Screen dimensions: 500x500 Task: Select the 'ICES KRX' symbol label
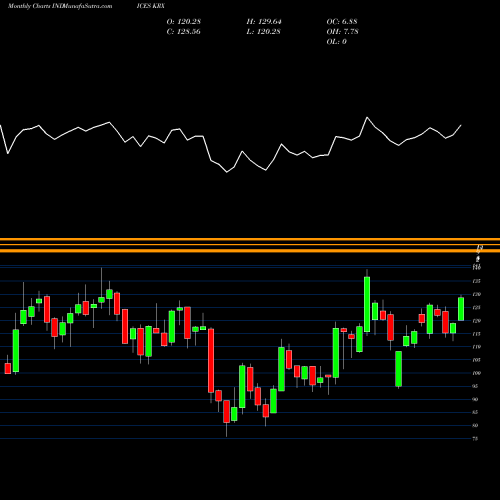[151, 6]
